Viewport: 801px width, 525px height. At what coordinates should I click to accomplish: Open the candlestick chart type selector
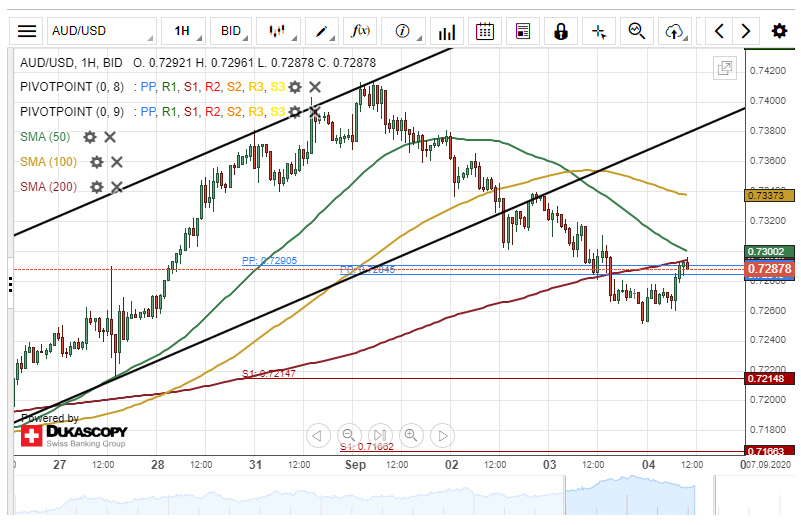click(278, 31)
